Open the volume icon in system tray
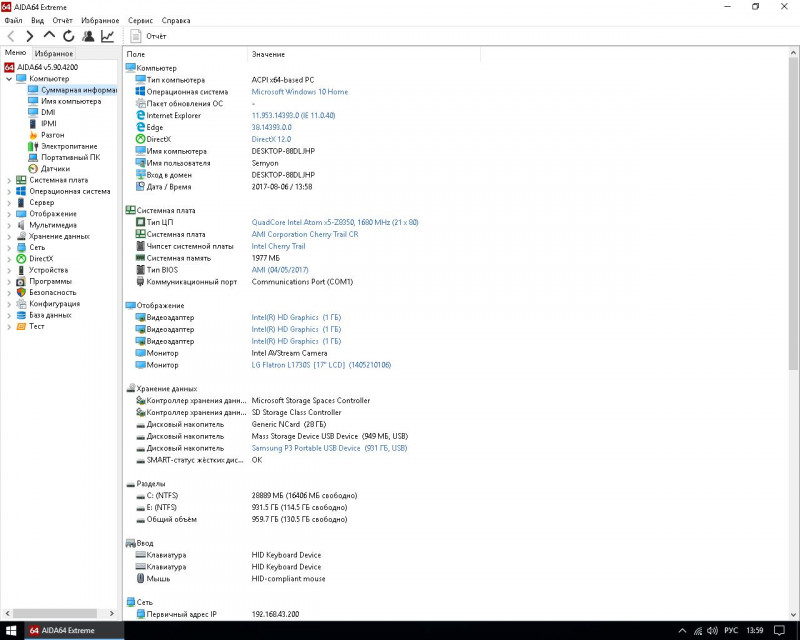The height and width of the screenshot is (640, 800). [712, 630]
